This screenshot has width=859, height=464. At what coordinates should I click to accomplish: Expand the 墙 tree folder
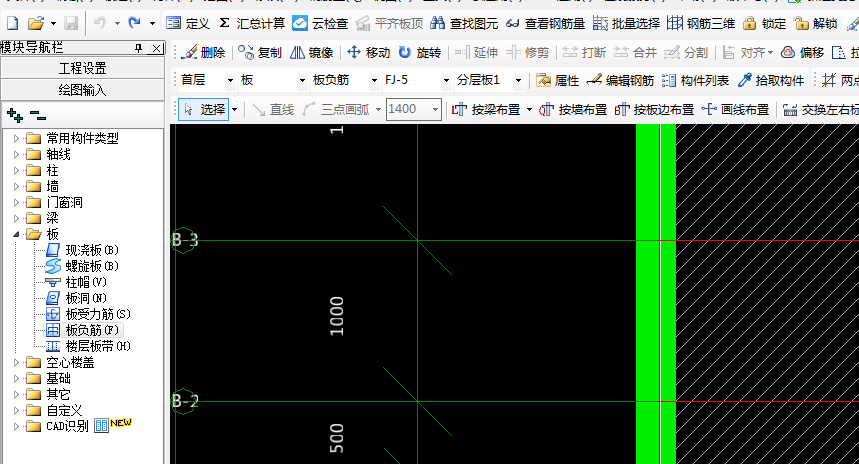pyautogui.click(x=16, y=186)
